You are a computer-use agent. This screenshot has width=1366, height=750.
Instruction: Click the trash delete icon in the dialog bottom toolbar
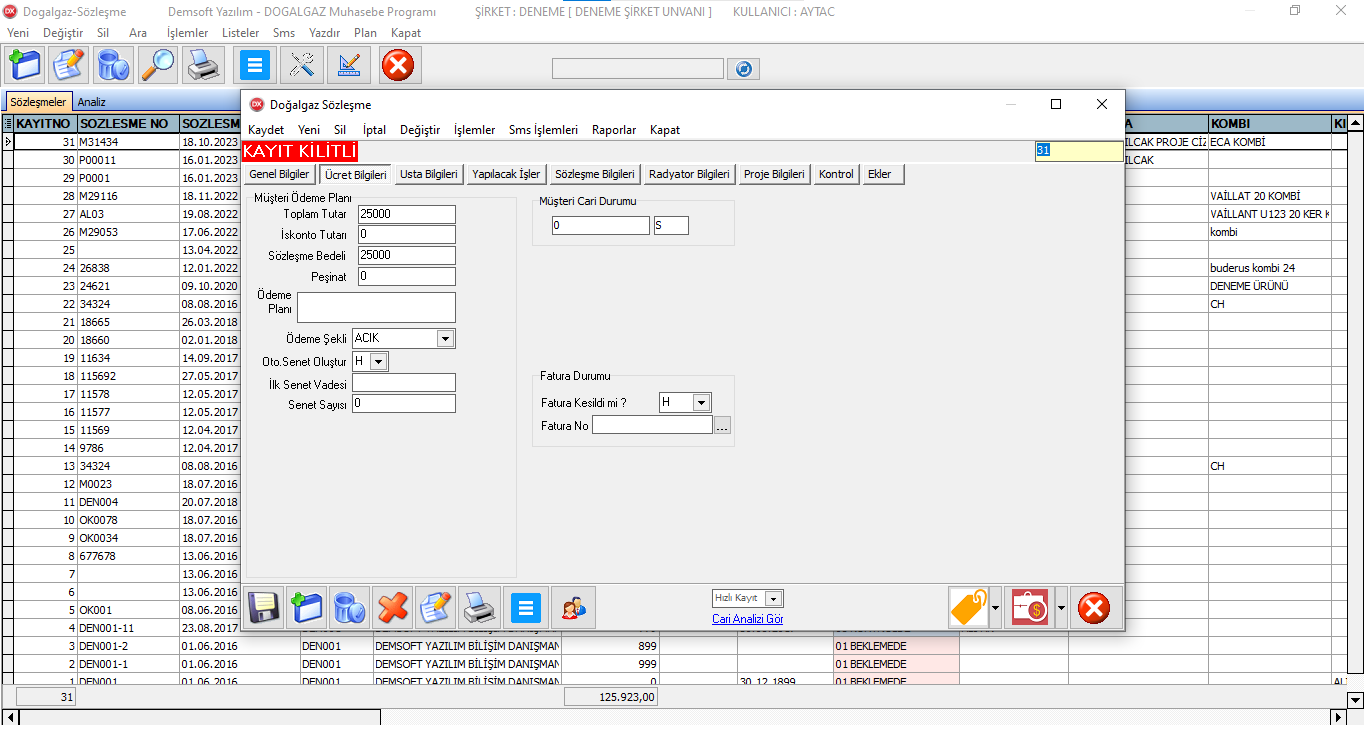[x=350, y=607]
